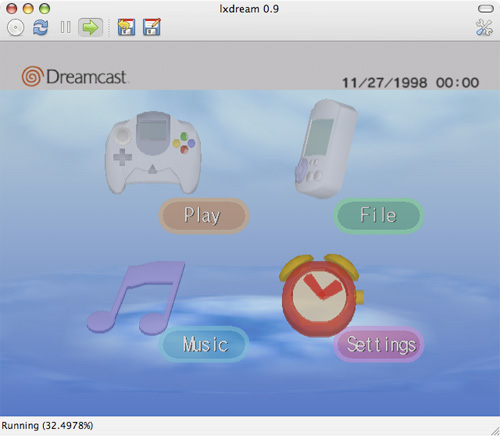
Task: Open the CD-ROM disc mount icon
Action: (x=15, y=27)
